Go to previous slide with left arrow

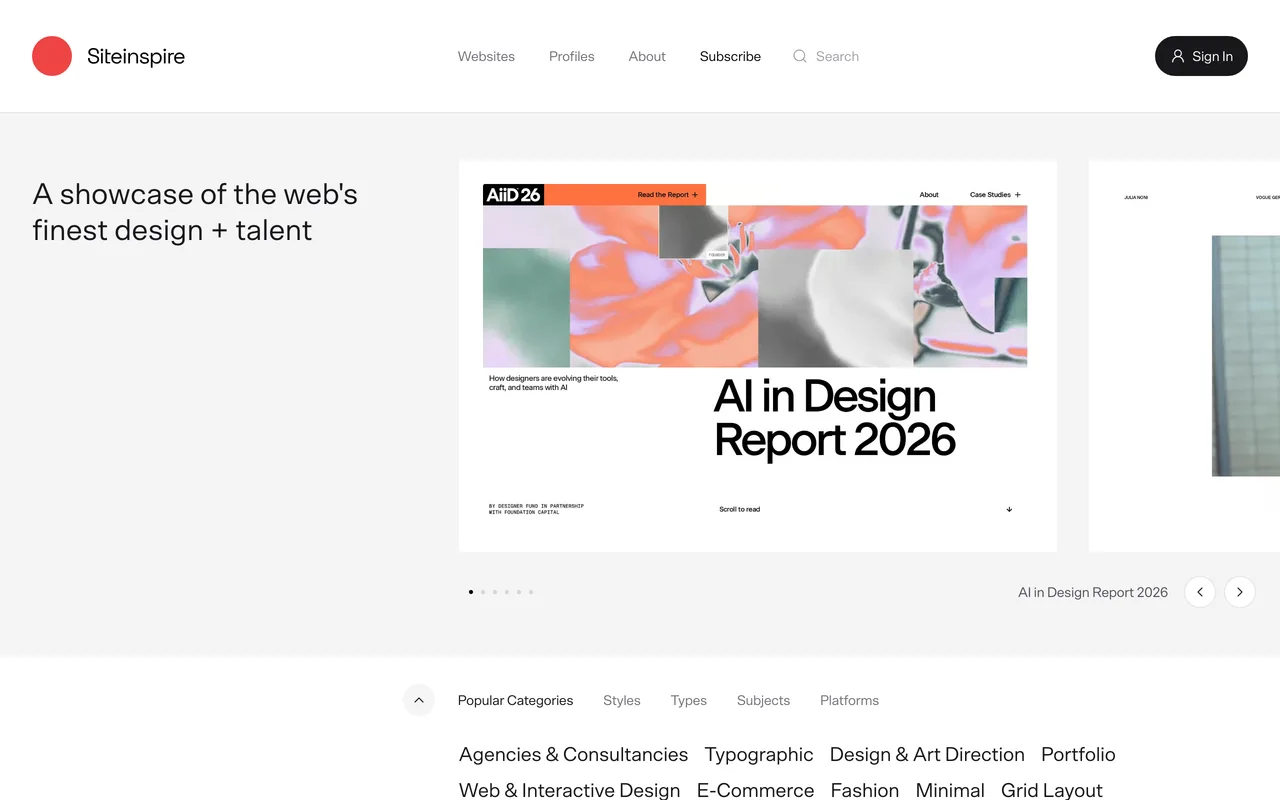1200,592
